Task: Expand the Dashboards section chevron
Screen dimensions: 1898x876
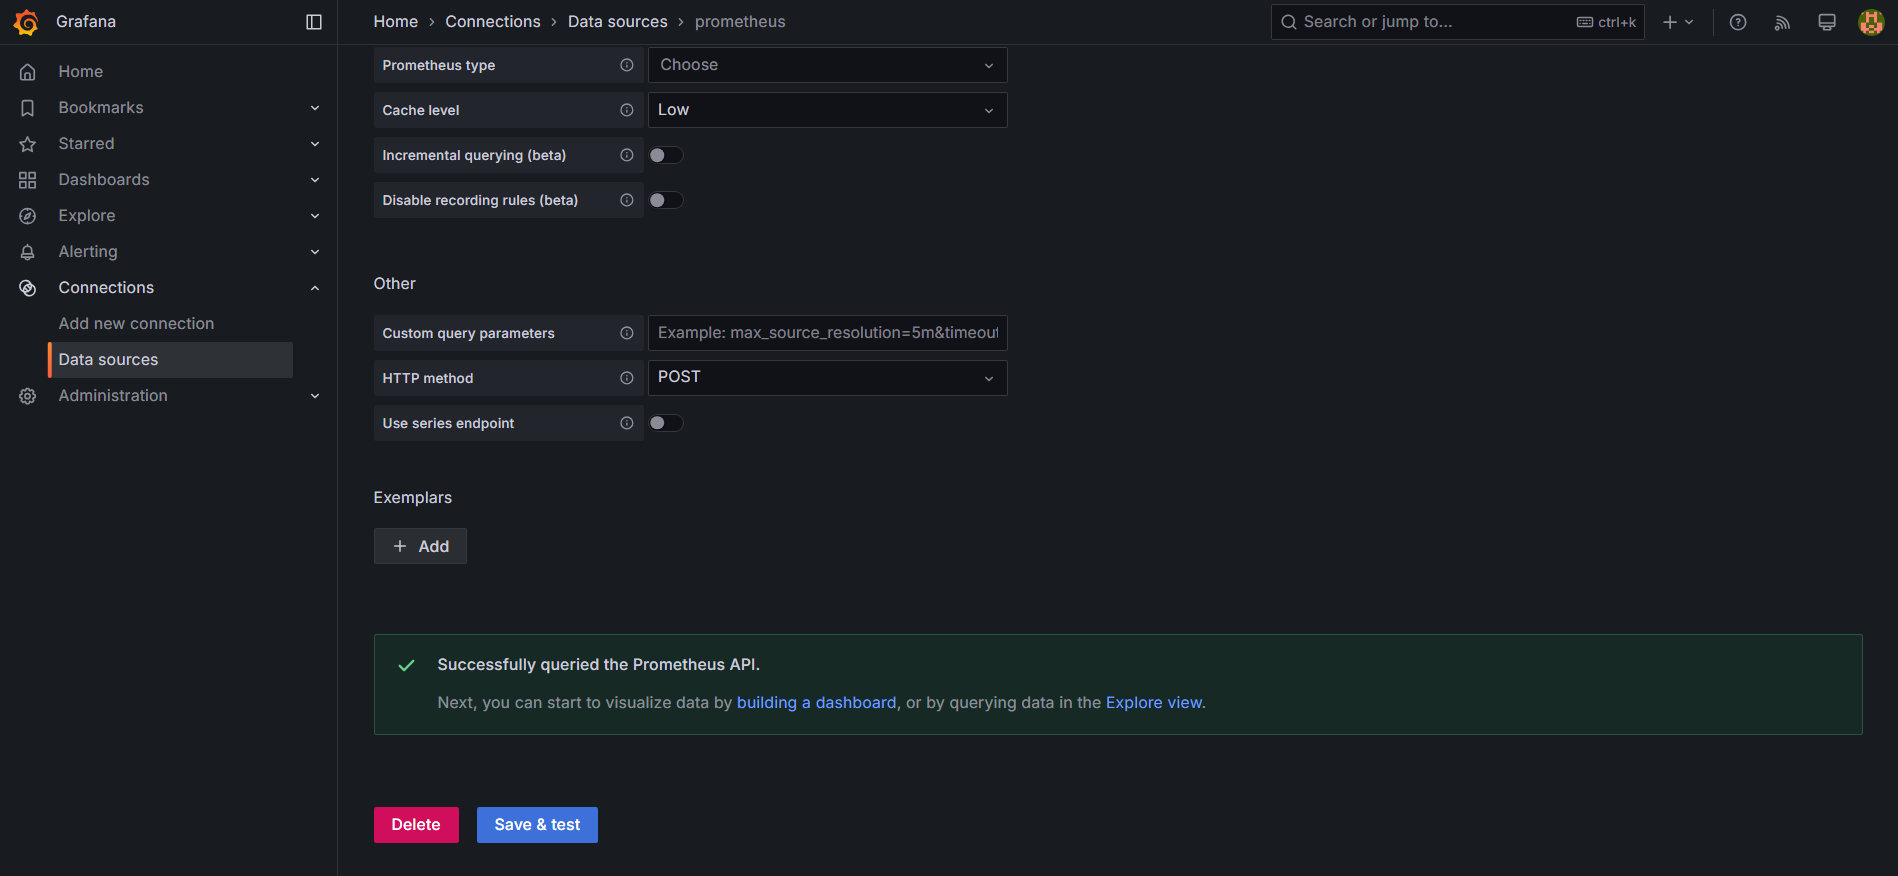Action: coord(315,180)
